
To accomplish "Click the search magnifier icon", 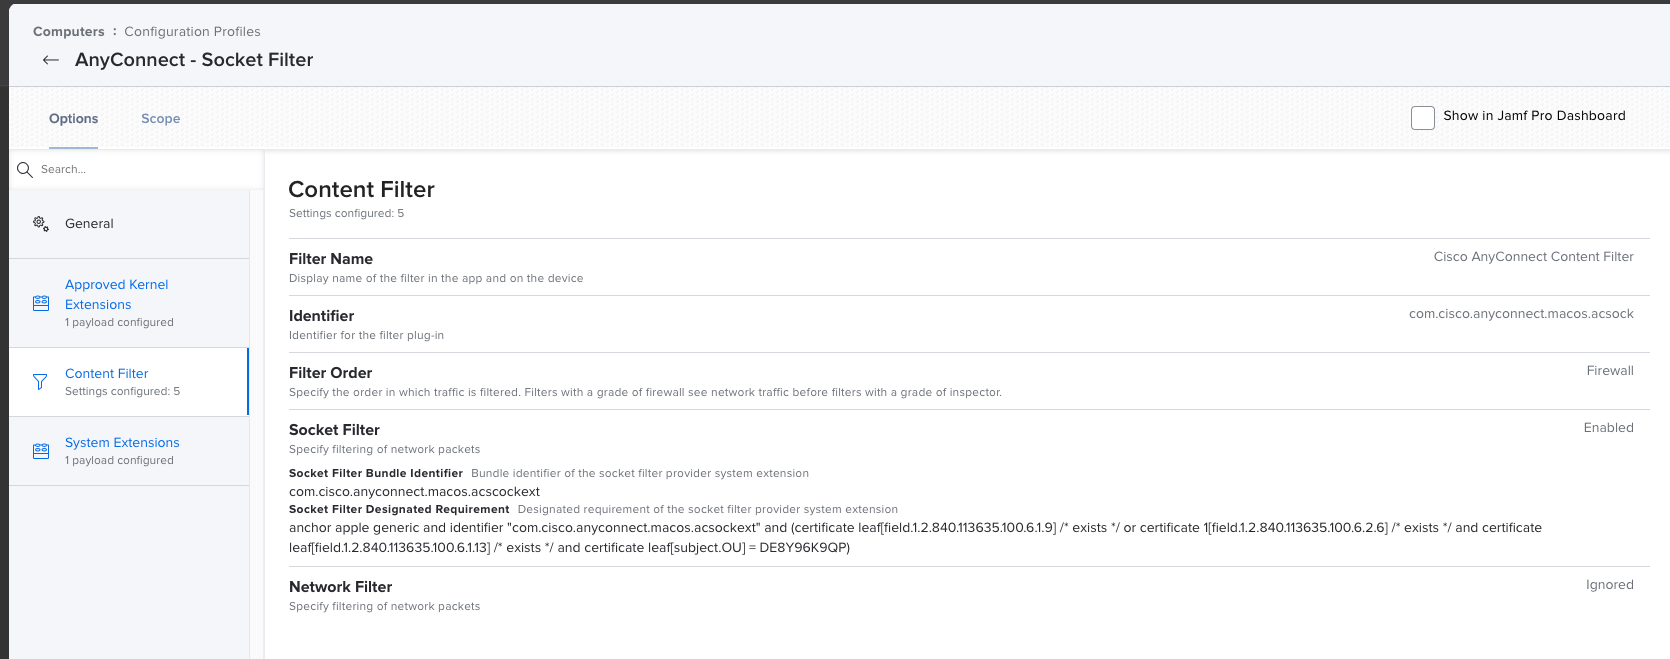I will click(25, 170).
